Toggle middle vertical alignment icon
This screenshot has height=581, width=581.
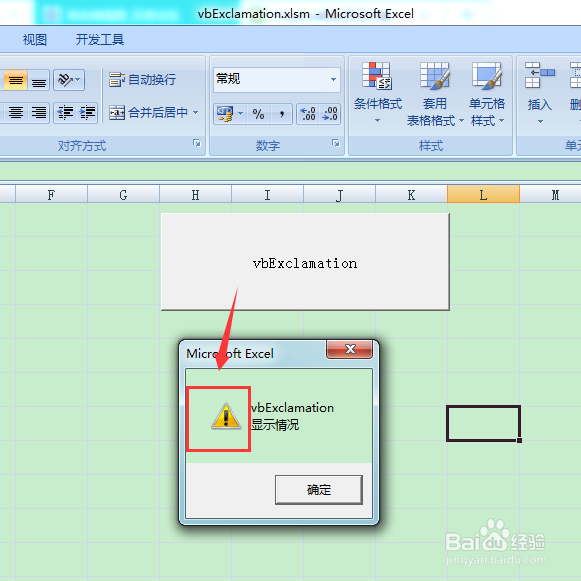coord(16,80)
